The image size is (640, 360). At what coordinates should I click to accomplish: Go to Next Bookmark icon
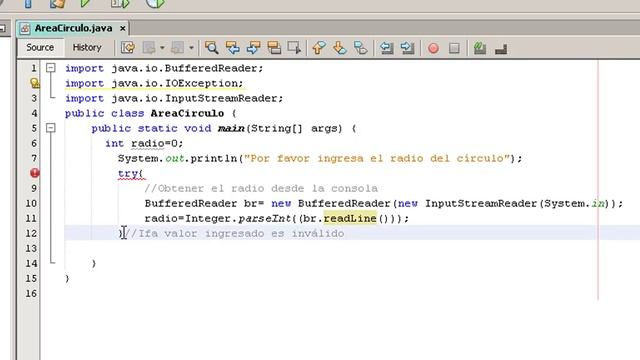click(340, 48)
